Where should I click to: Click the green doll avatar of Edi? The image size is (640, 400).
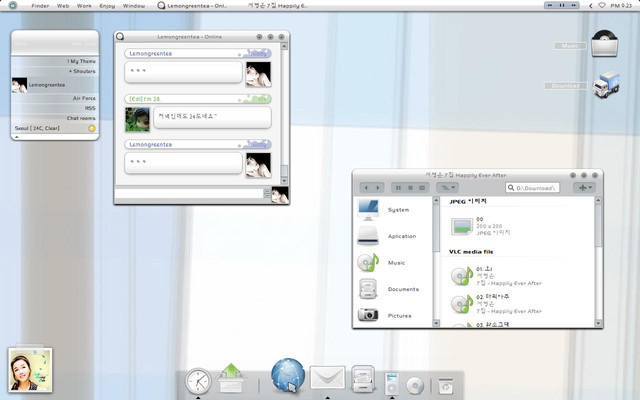138,120
